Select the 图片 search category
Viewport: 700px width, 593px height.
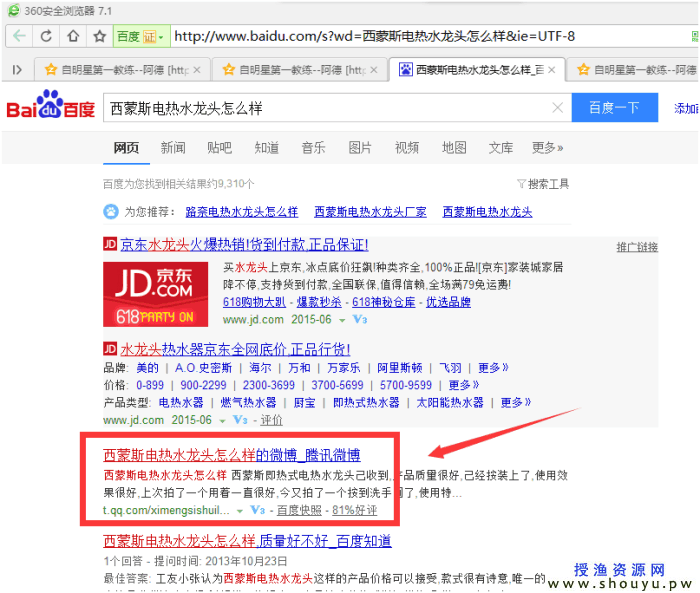(x=360, y=148)
